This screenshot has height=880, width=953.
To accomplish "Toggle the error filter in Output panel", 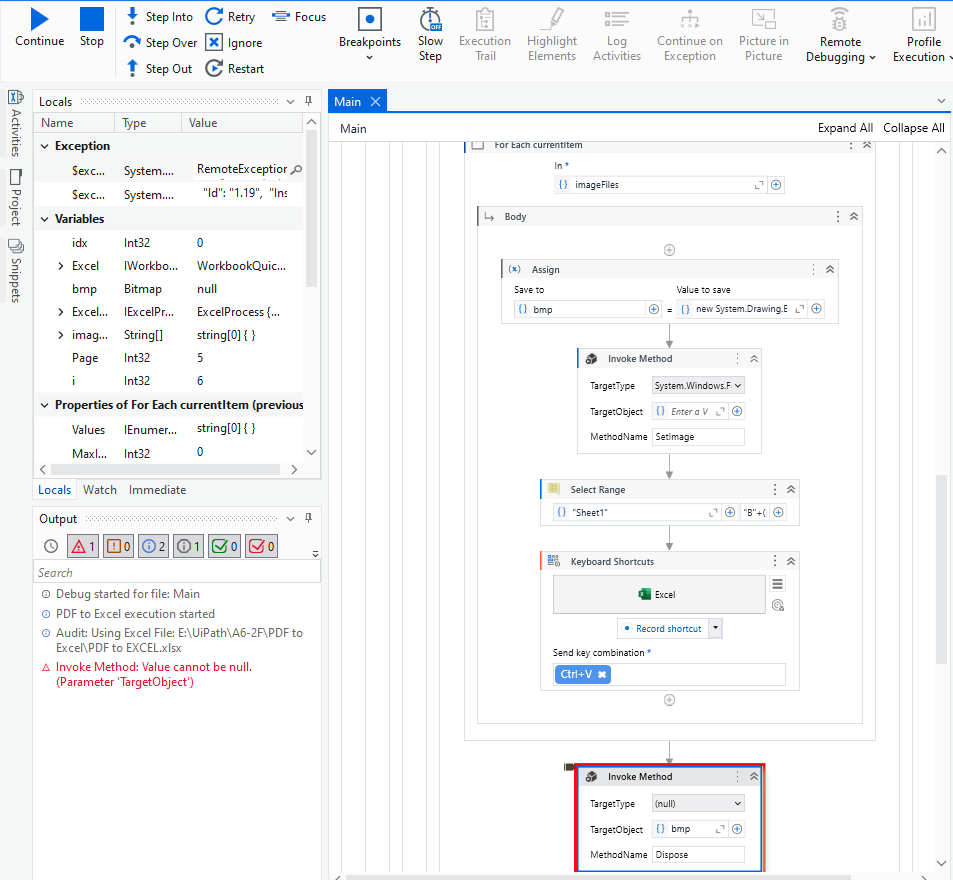I will (x=83, y=546).
